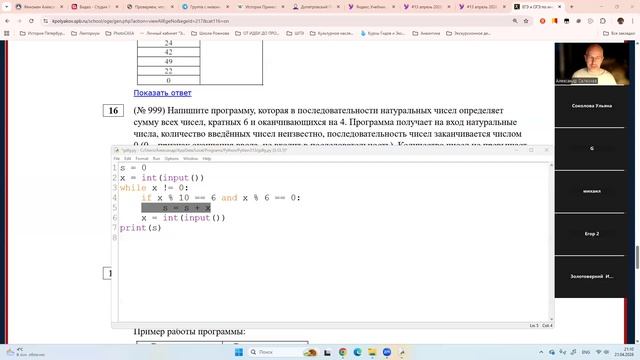Click the kpolyakov address bar URL
Screen dimensions: 640x360
140,21
